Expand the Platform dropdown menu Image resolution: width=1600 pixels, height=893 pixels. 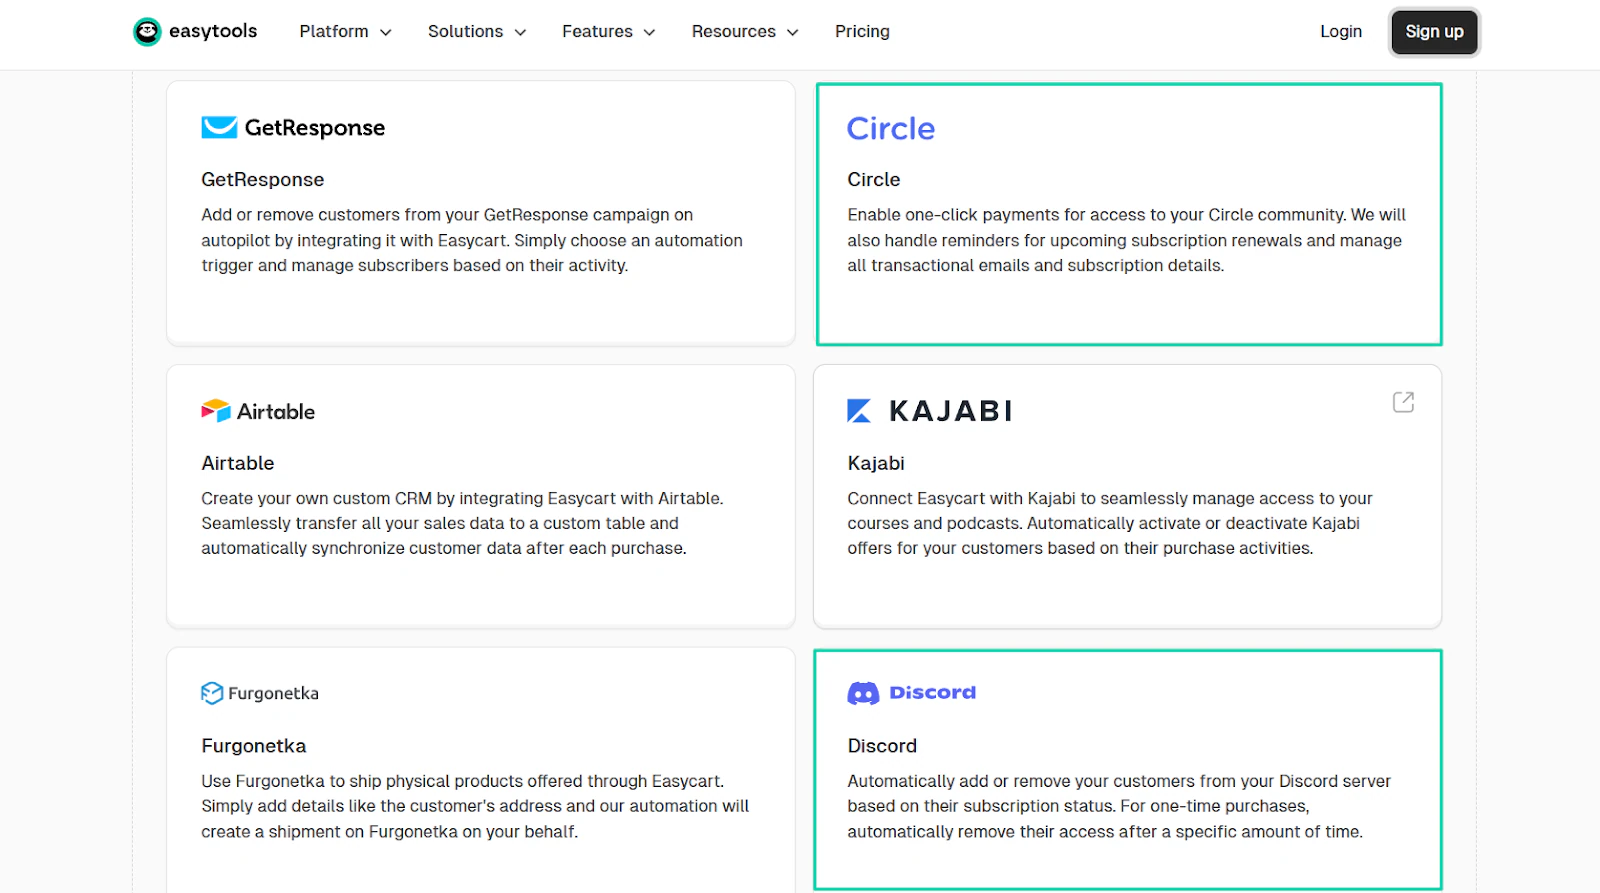point(345,32)
